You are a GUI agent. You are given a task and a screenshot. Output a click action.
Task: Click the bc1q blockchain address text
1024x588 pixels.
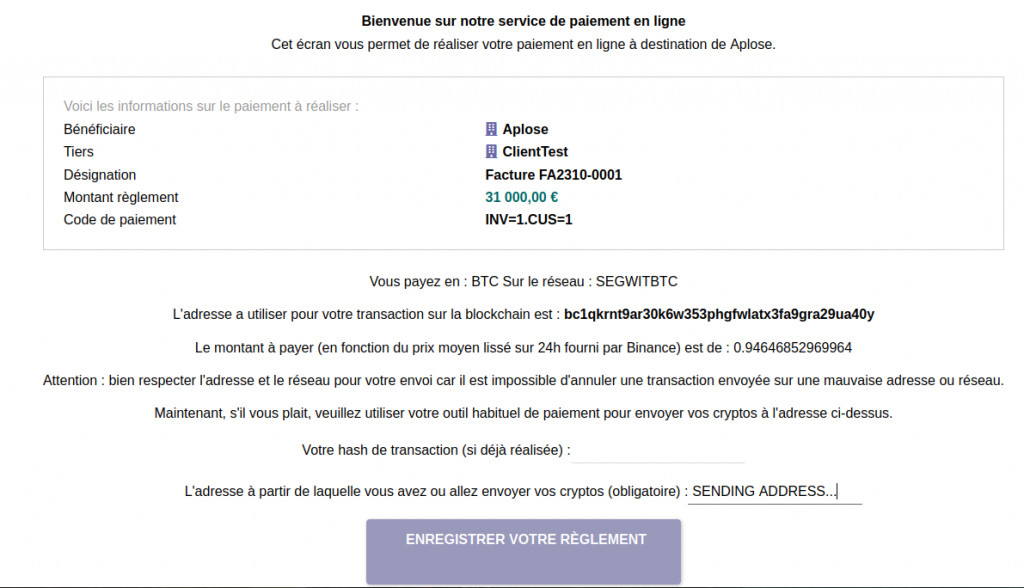[719, 314]
